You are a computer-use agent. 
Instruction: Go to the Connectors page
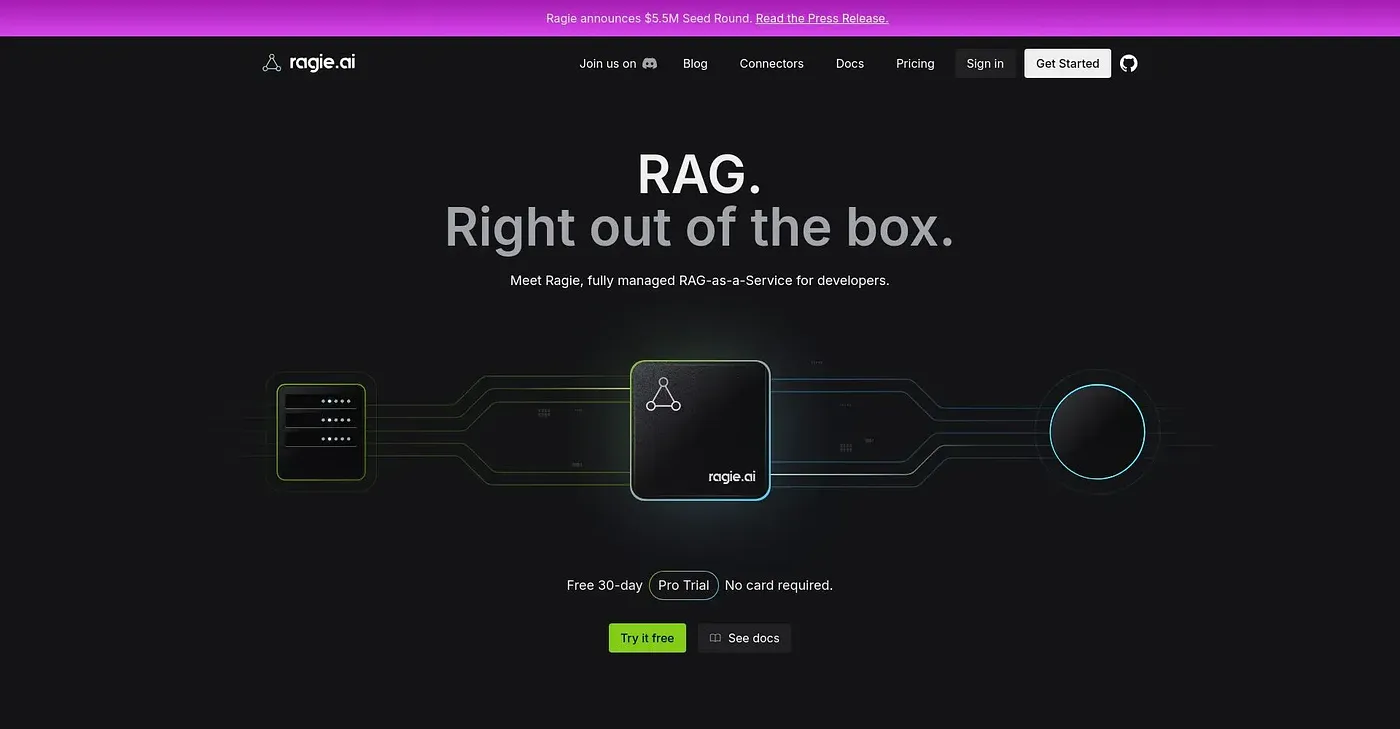(x=771, y=63)
